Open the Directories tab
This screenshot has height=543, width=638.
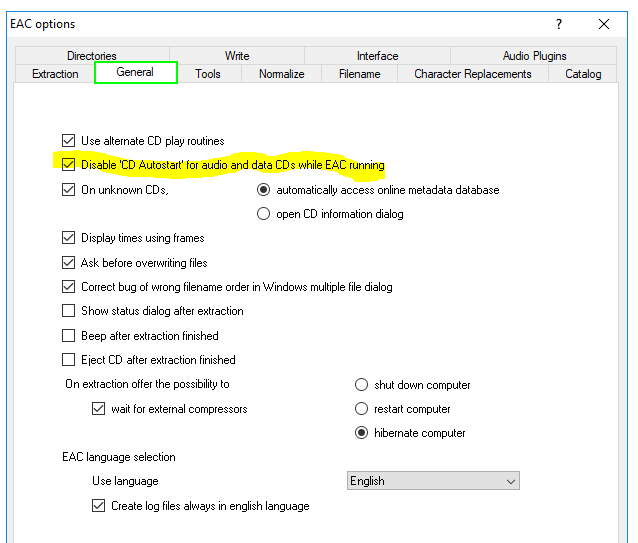coord(92,56)
